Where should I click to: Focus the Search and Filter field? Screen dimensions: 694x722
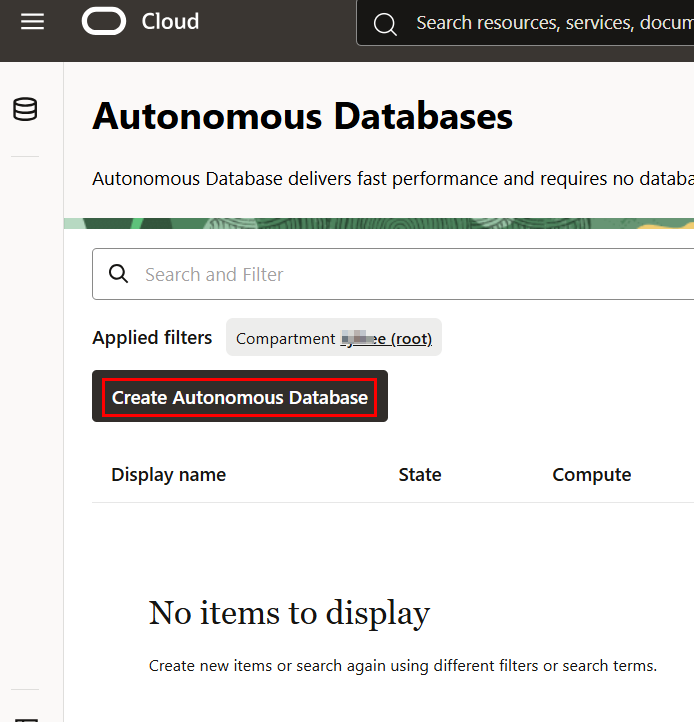393,274
